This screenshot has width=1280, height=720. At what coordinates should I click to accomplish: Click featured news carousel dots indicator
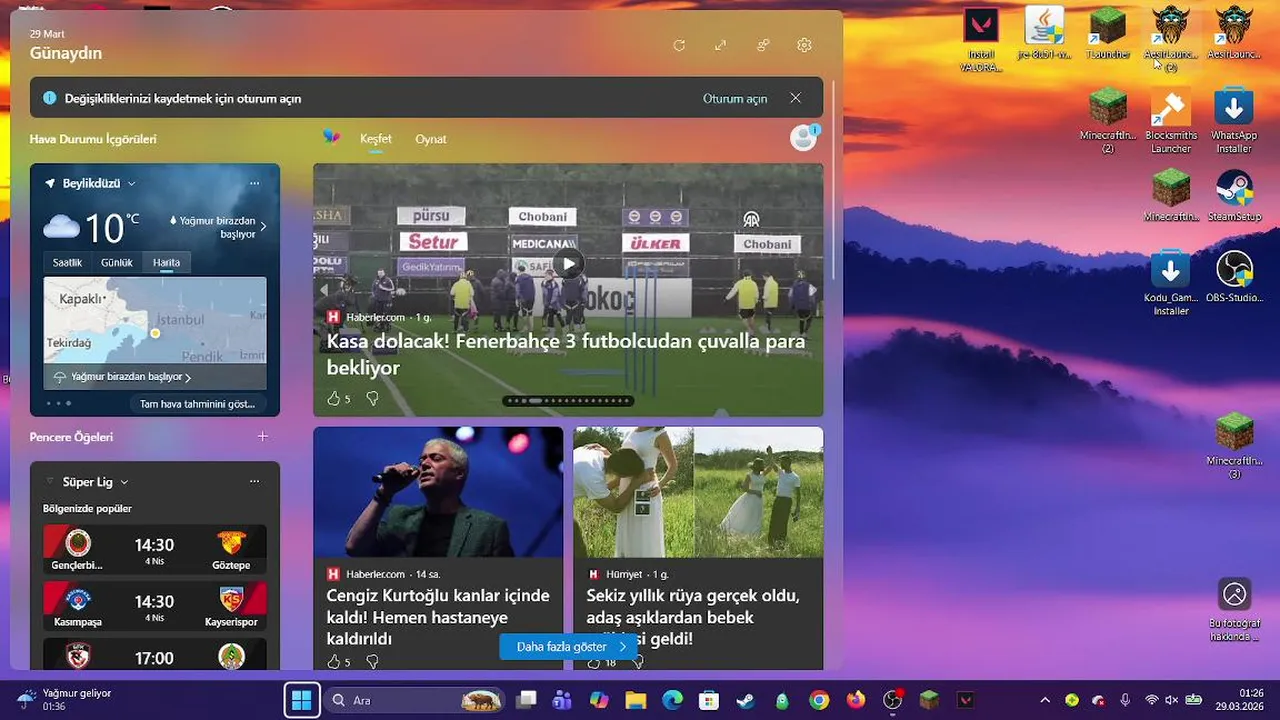569,401
